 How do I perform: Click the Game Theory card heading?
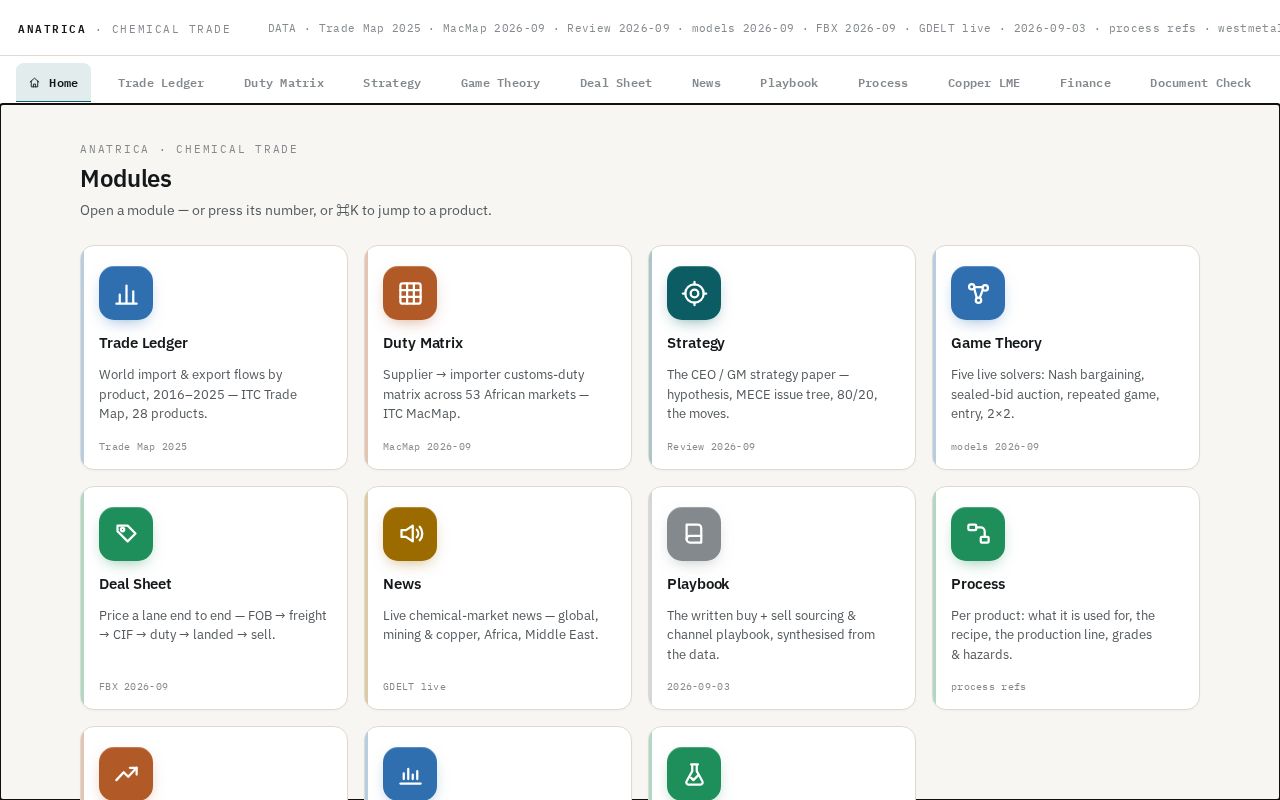(x=996, y=343)
